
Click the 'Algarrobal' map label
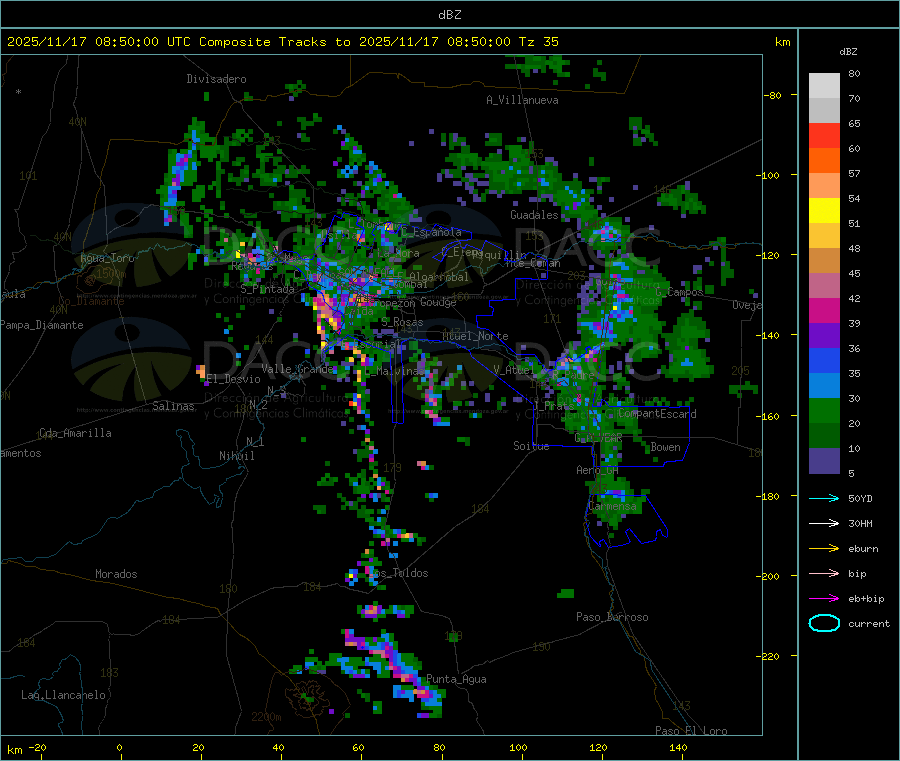coord(439,277)
